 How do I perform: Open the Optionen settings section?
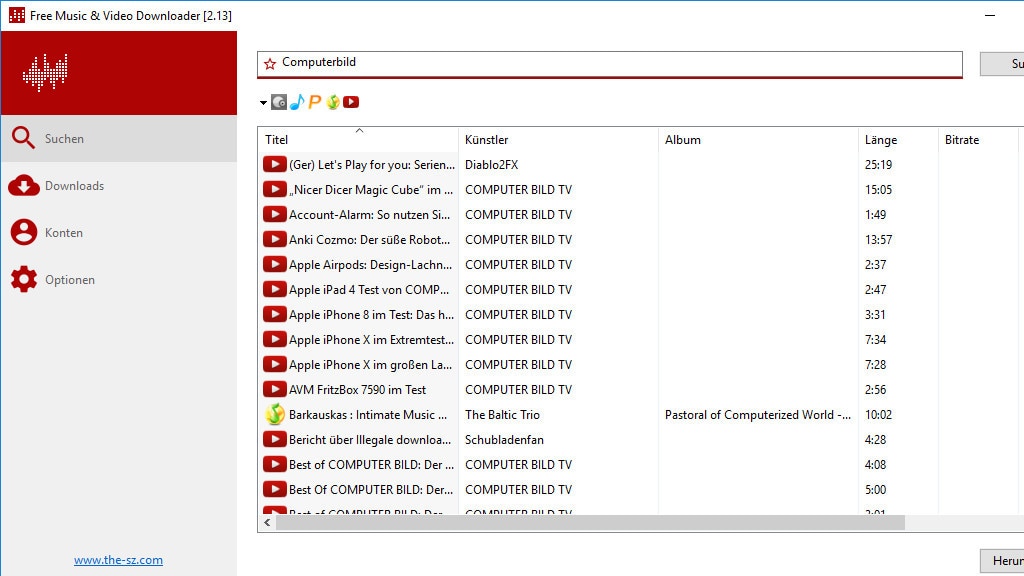click(x=119, y=280)
